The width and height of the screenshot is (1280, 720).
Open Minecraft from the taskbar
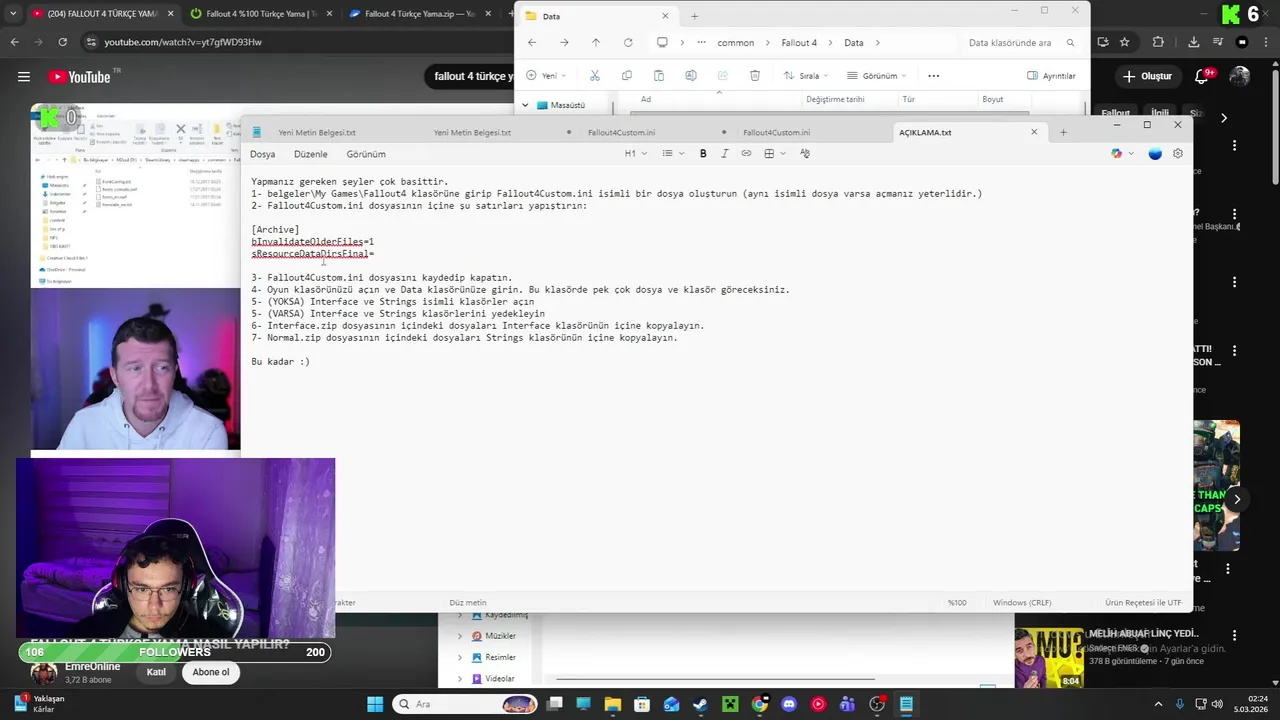pyautogui.click(x=730, y=704)
